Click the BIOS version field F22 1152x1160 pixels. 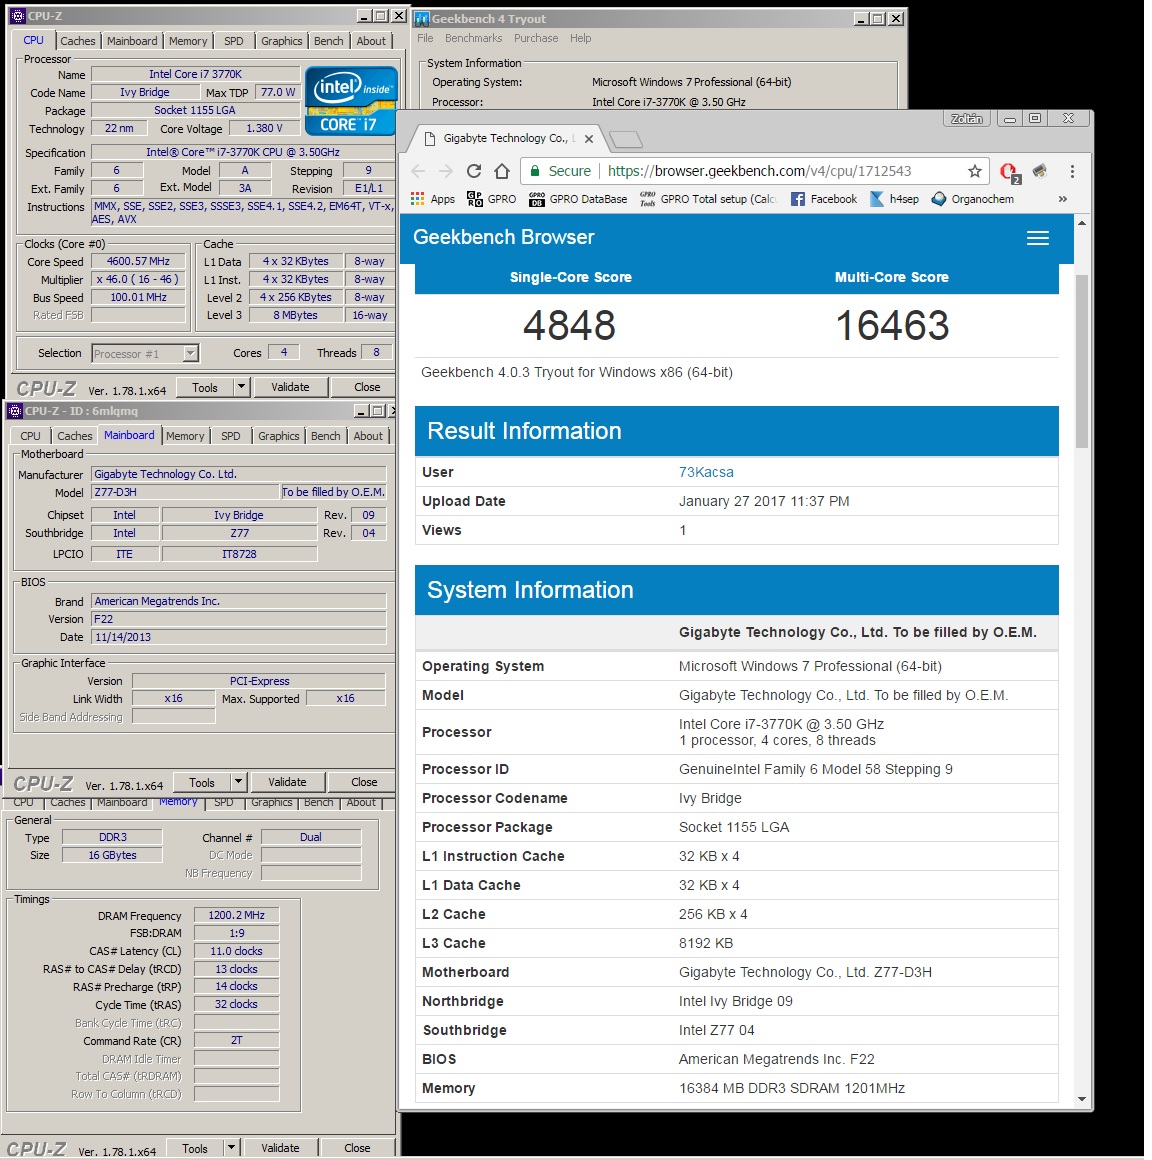coord(238,619)
